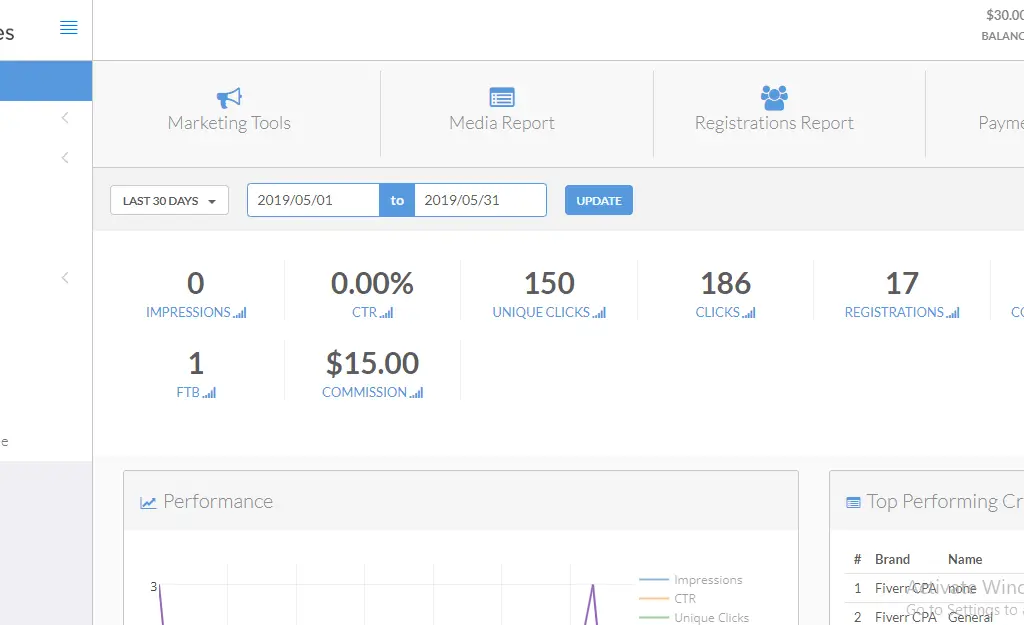The width and height of the screenshot is (1024, 625).
Task: Click the REGISTRATIONS stat label
Action: [894, 312]
